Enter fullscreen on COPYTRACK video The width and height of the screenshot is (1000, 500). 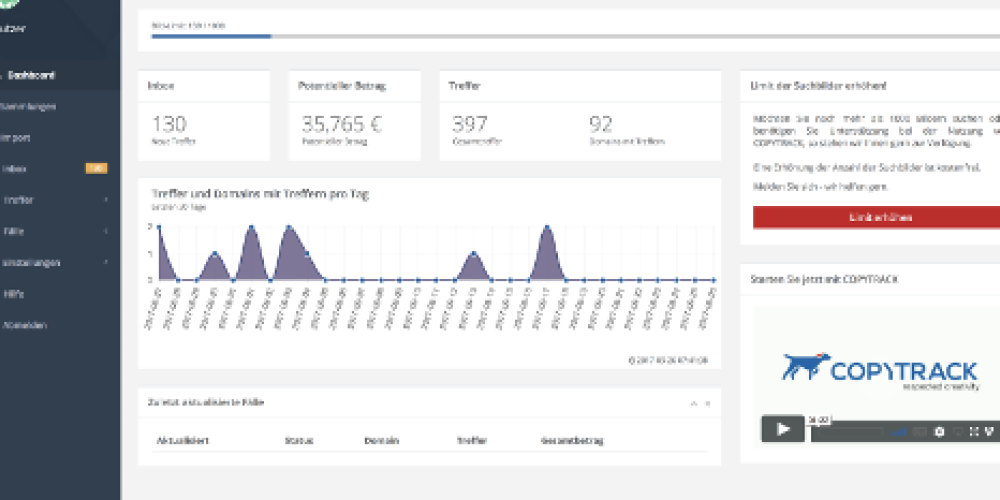point(973,431)
